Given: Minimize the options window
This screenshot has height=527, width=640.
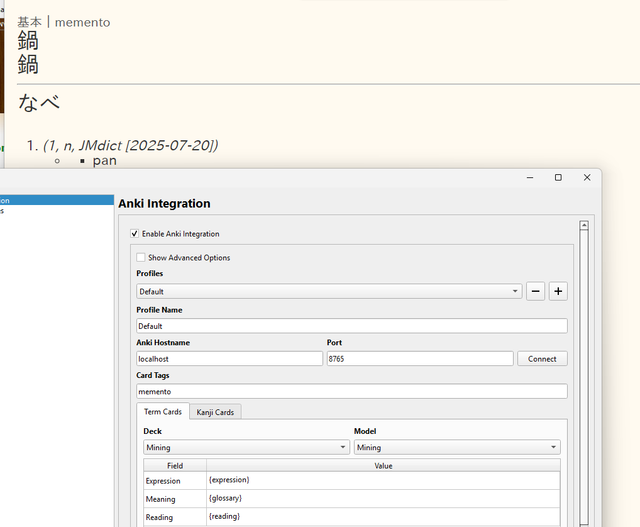Looking at the screenshot, I should [530, 178].
